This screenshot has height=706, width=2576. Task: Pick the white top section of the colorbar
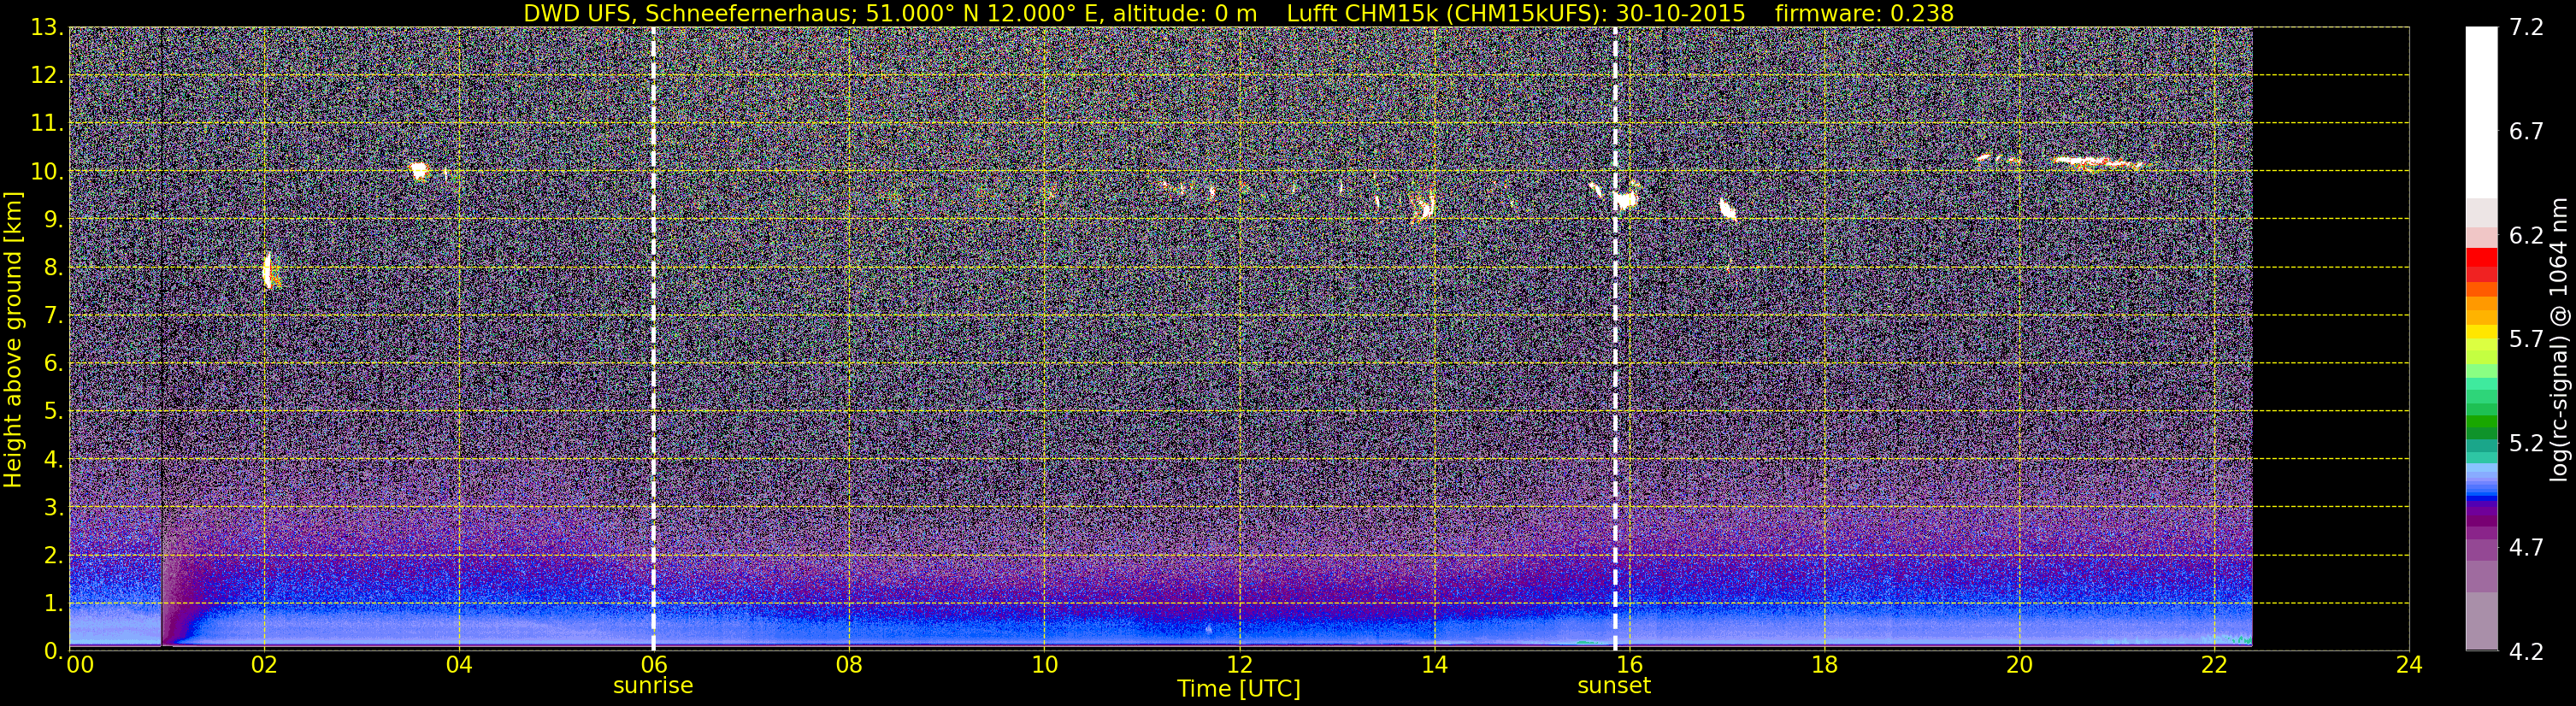(2482, 112)
